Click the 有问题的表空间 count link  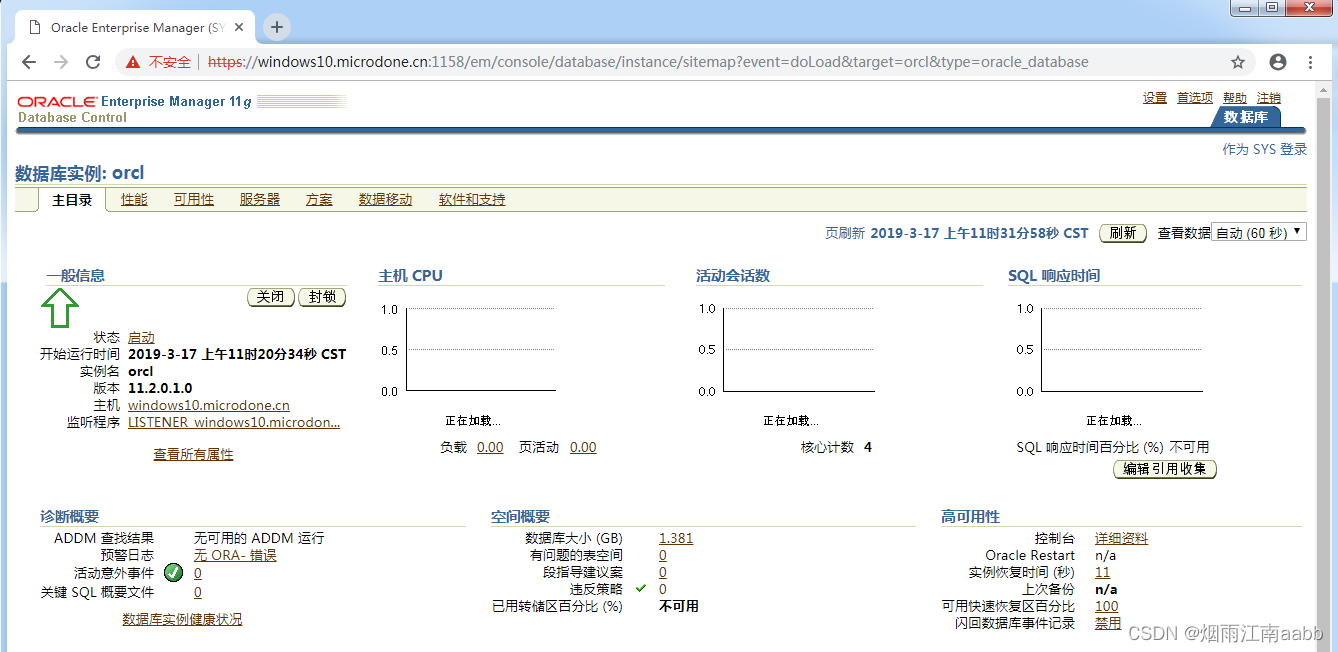coord(663,555)
